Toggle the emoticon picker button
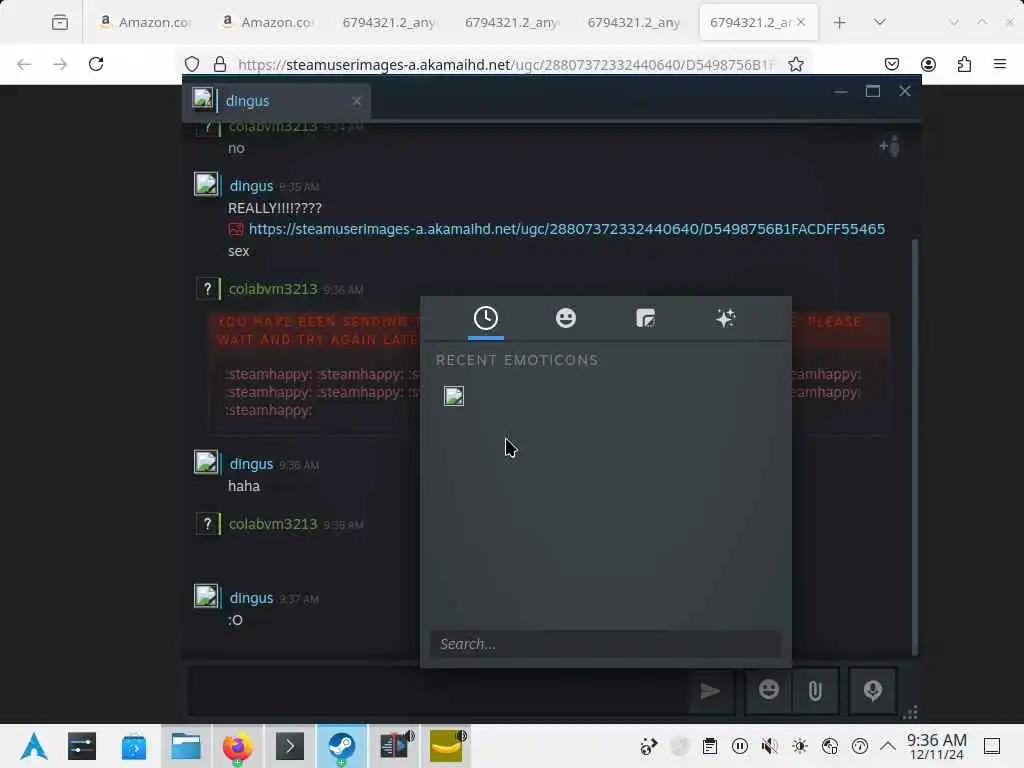 pyautogui.click(x=769, y=691)
